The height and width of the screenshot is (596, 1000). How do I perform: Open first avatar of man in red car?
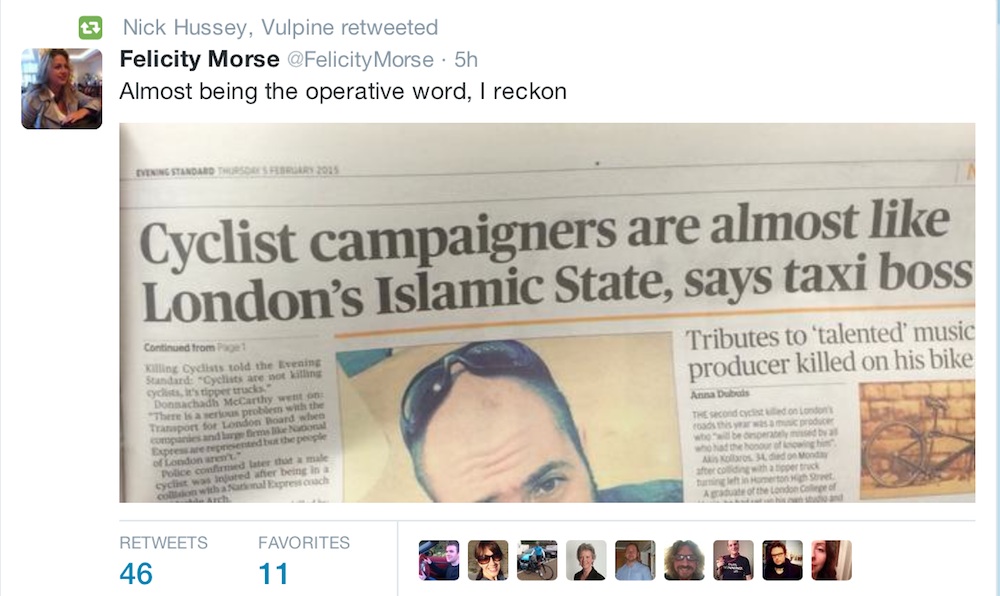pyautogui.click(x=439, y=560)
